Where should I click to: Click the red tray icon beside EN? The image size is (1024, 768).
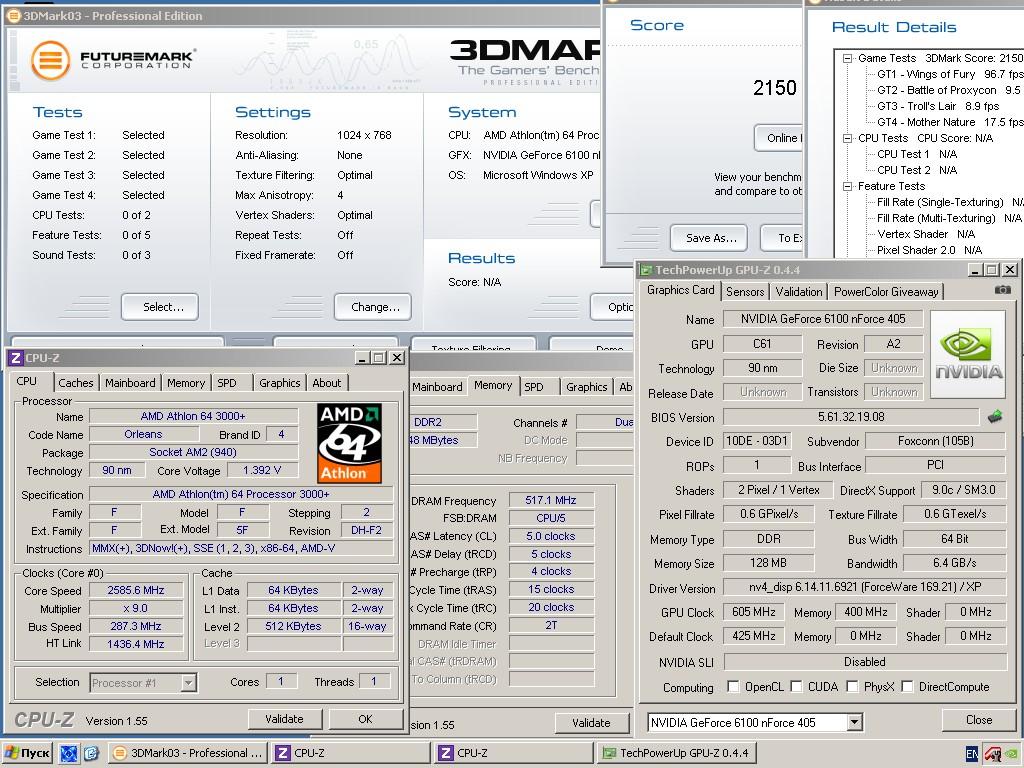tap(993, 754)
